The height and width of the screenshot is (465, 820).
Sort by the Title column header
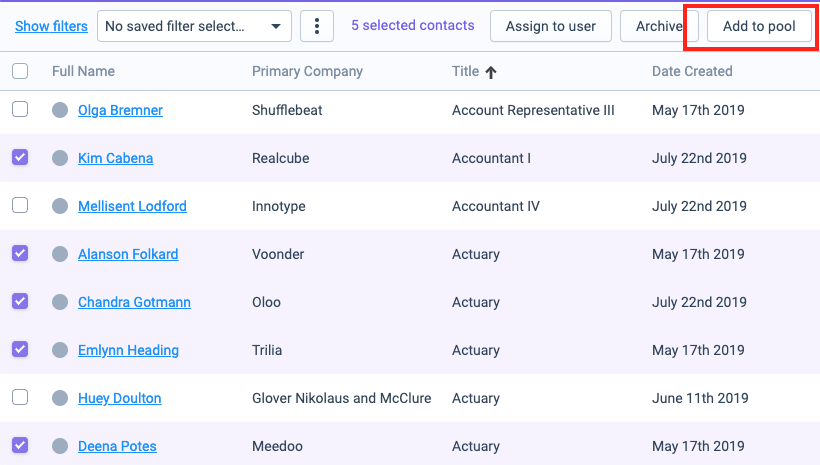pos(465,71)
